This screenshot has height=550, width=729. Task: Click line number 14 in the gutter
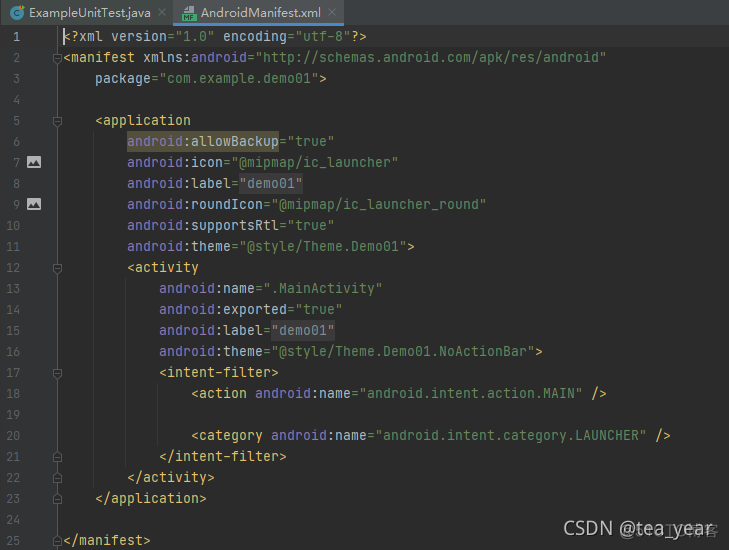(13, 310)
